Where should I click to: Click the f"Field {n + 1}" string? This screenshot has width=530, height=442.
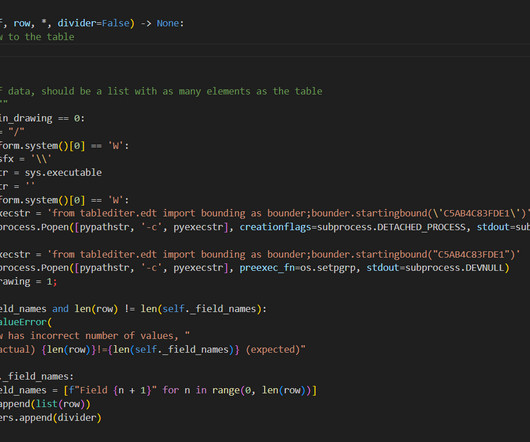113,390
